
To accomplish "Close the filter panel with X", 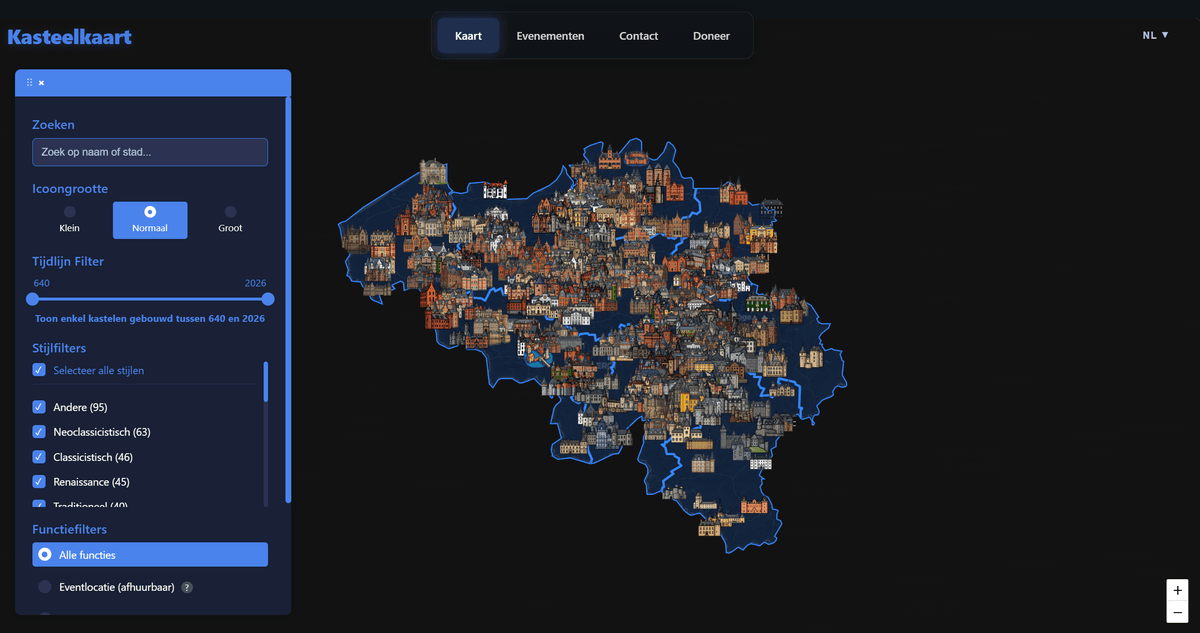I will pyautogui.click(x=41, y=83).
